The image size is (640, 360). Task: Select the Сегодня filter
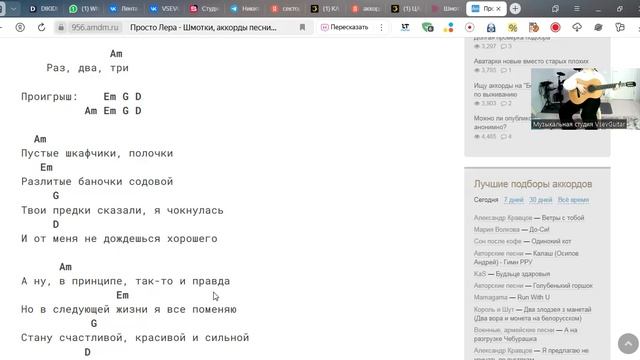(x=486, y=200)
